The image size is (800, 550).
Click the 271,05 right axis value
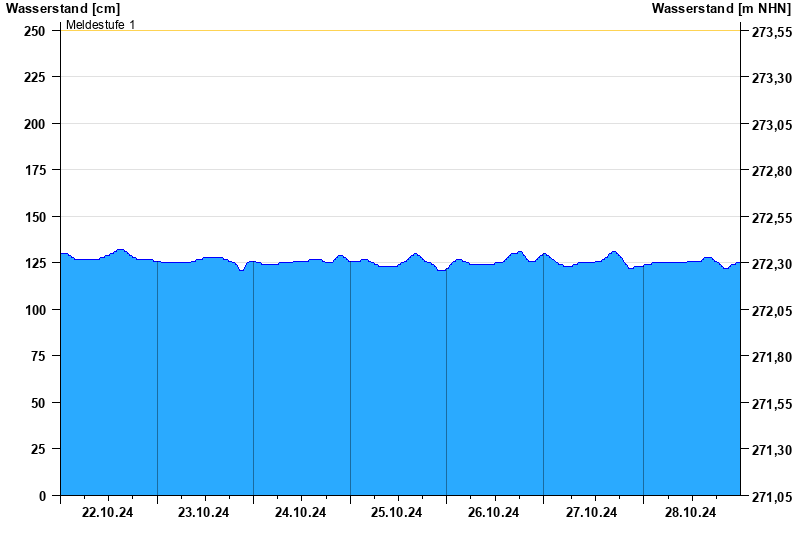771,496
